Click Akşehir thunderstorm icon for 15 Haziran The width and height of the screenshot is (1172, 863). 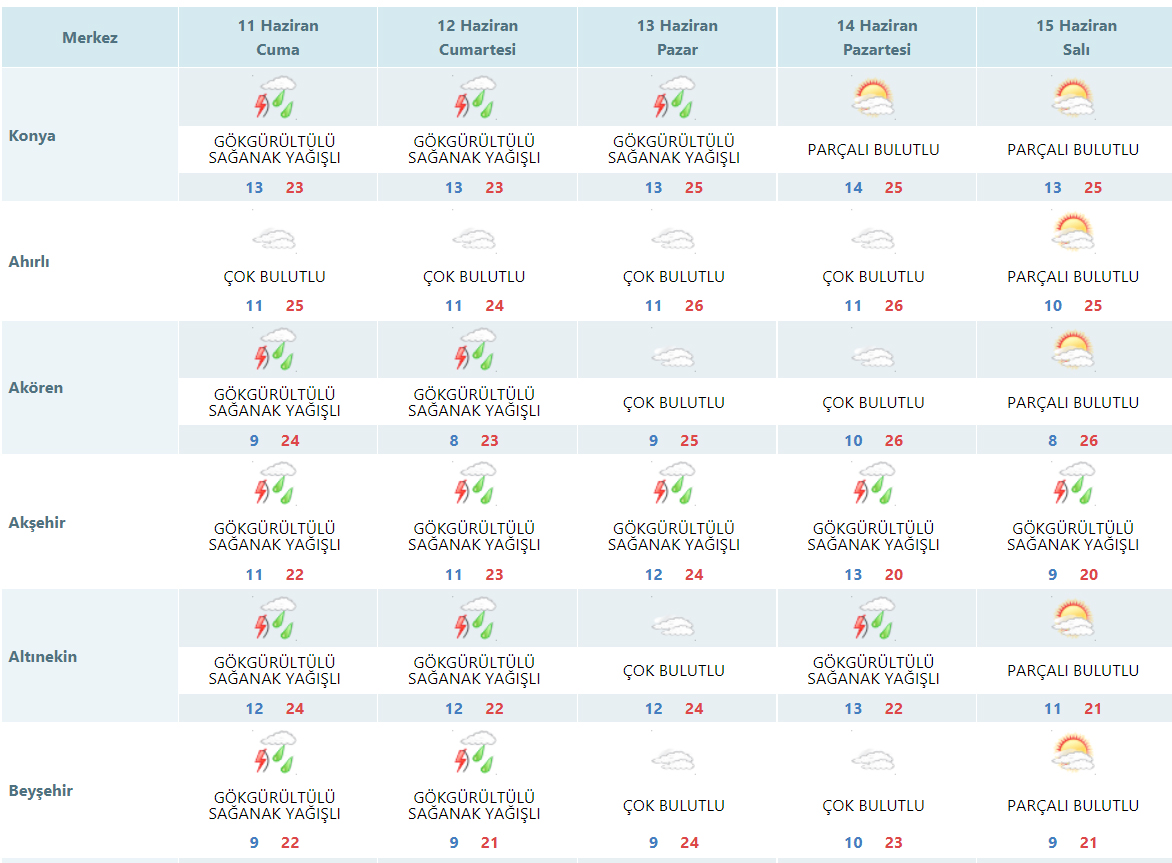point(1073,484)
